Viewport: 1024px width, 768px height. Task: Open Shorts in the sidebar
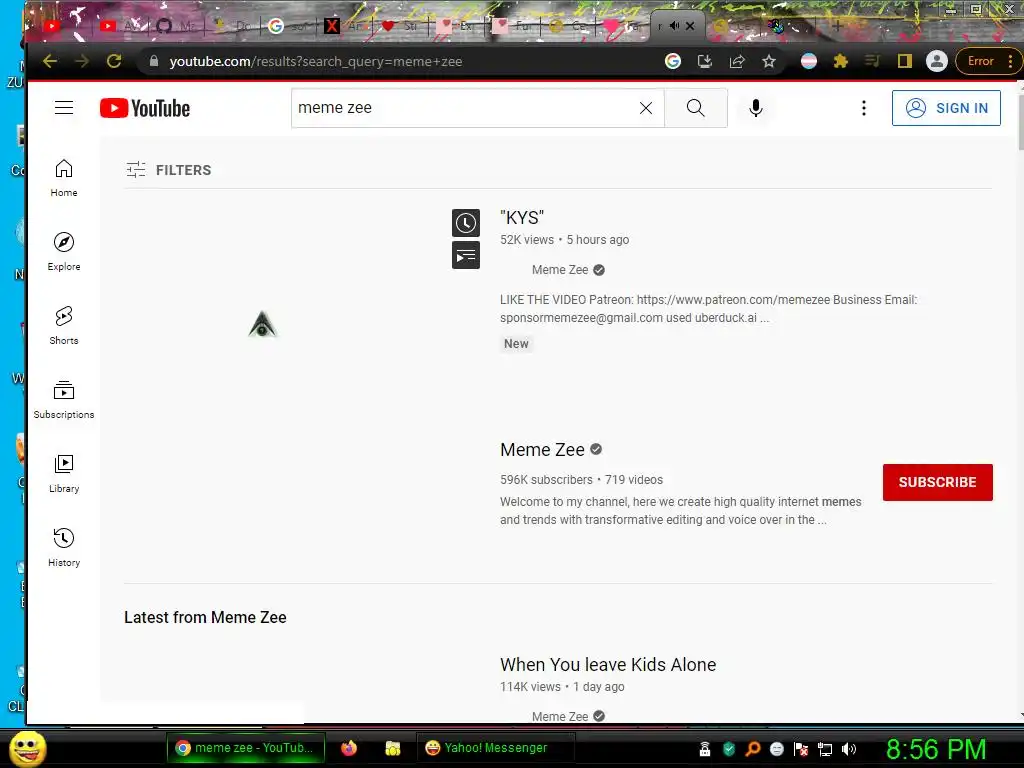pyautogui.click(x=64, y=325)
